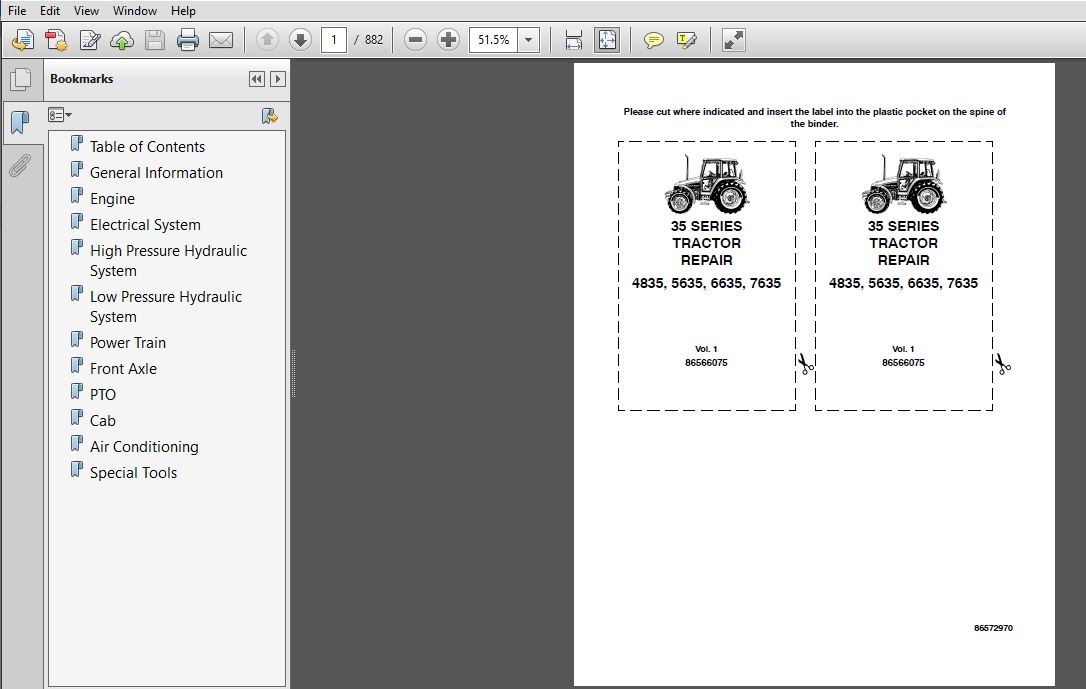This screenshot has height=689, width=1086.
Task: Click the upload to cloud icon
Action: coord(122,40)
